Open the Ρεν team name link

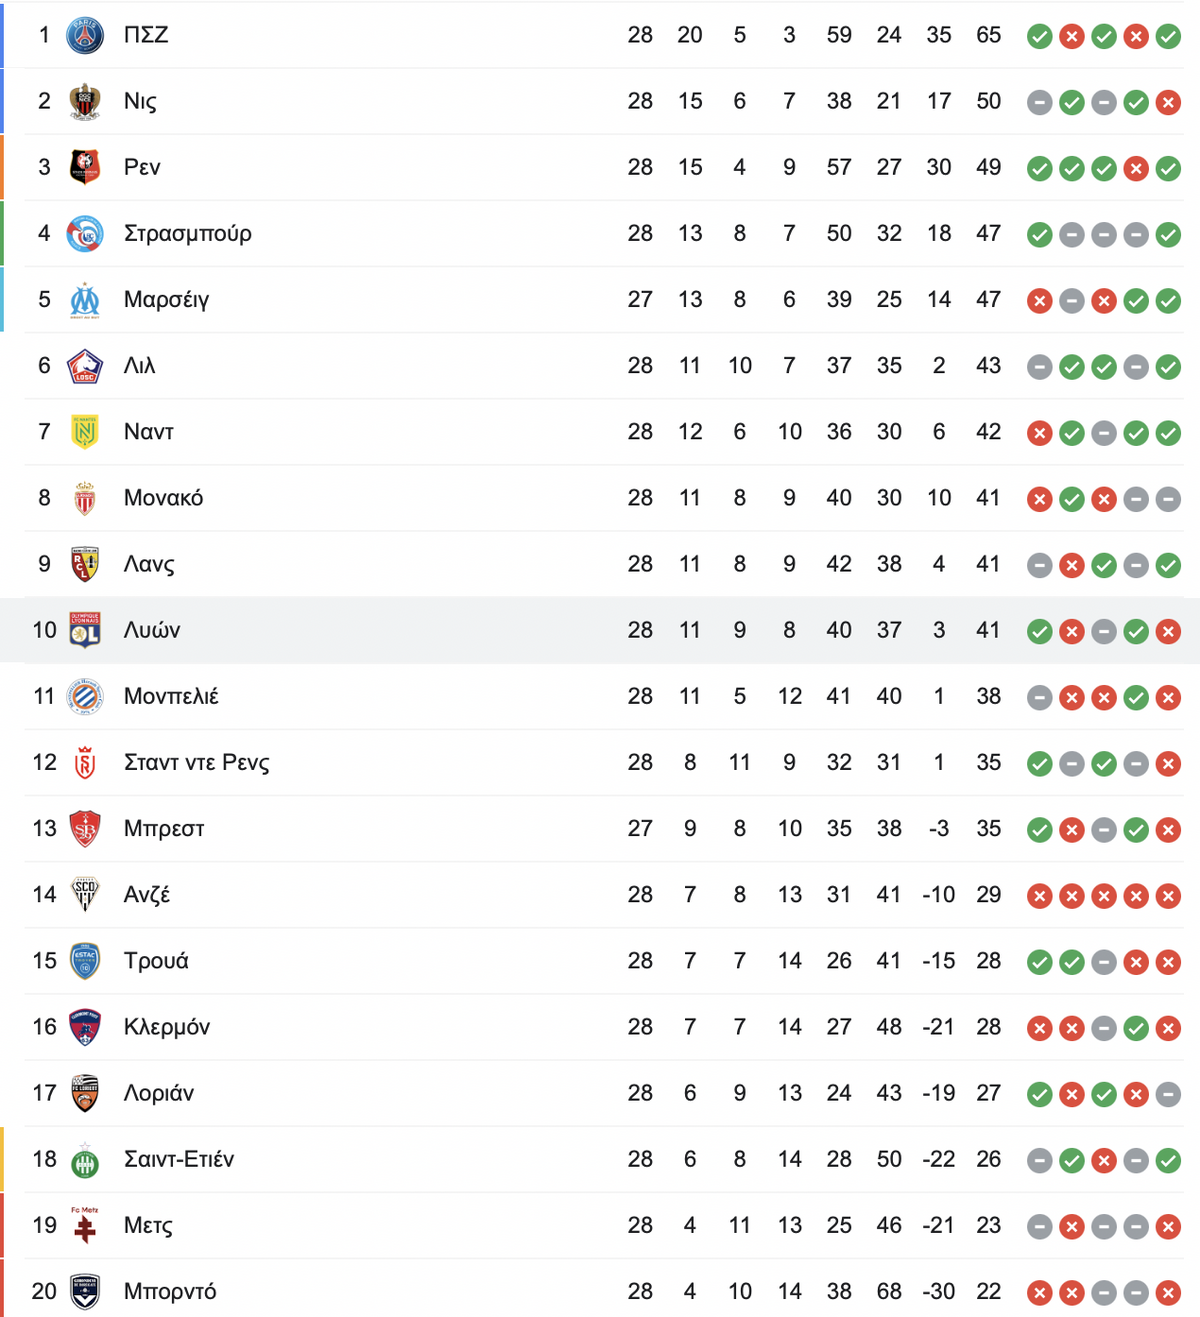pos(142,167)
